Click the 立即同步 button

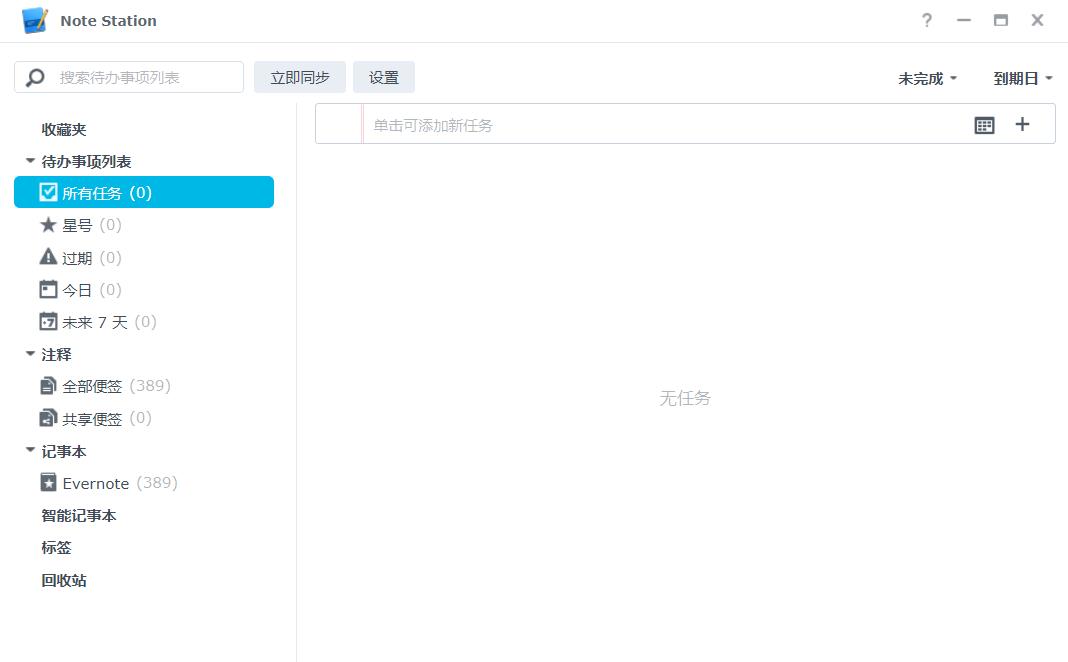click(x=300, y=77)
